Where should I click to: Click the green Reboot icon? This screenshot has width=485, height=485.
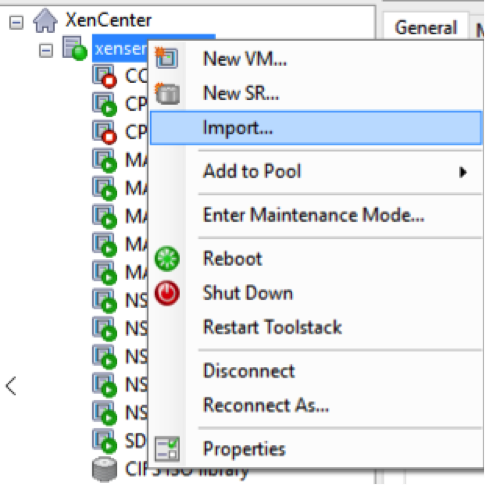[x=167, y=259]
